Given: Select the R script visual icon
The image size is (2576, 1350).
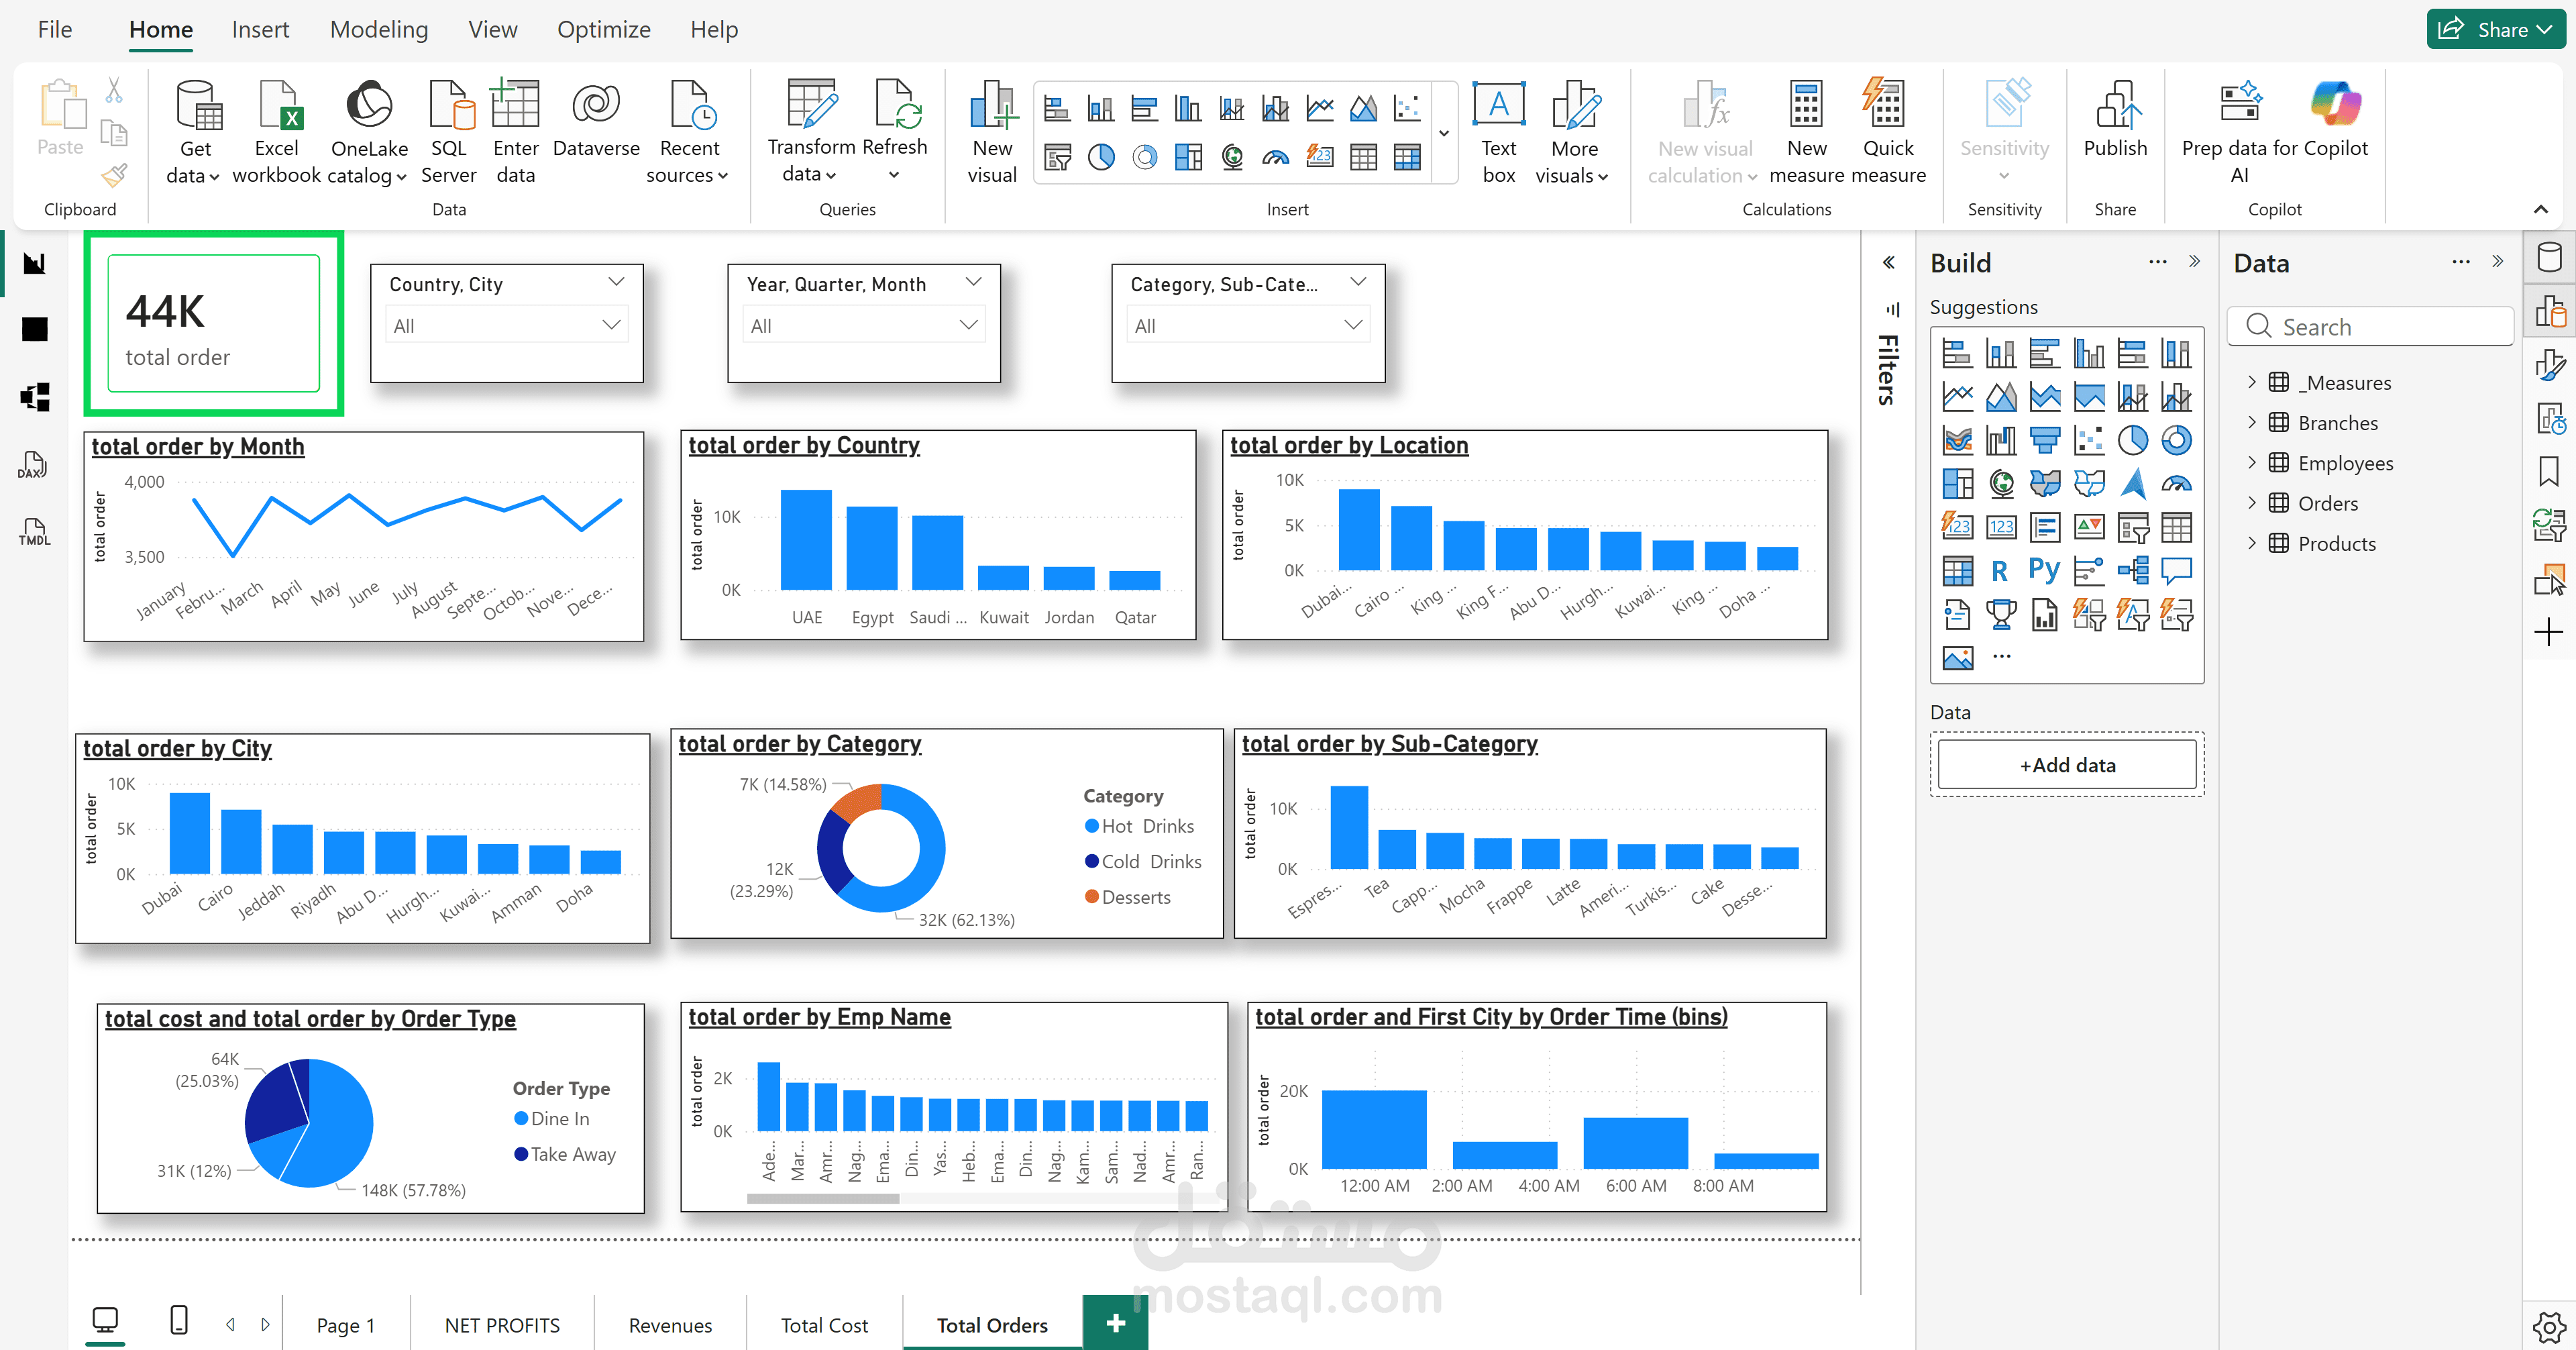Looking at the screenshot, I should tap(1999, 571).
